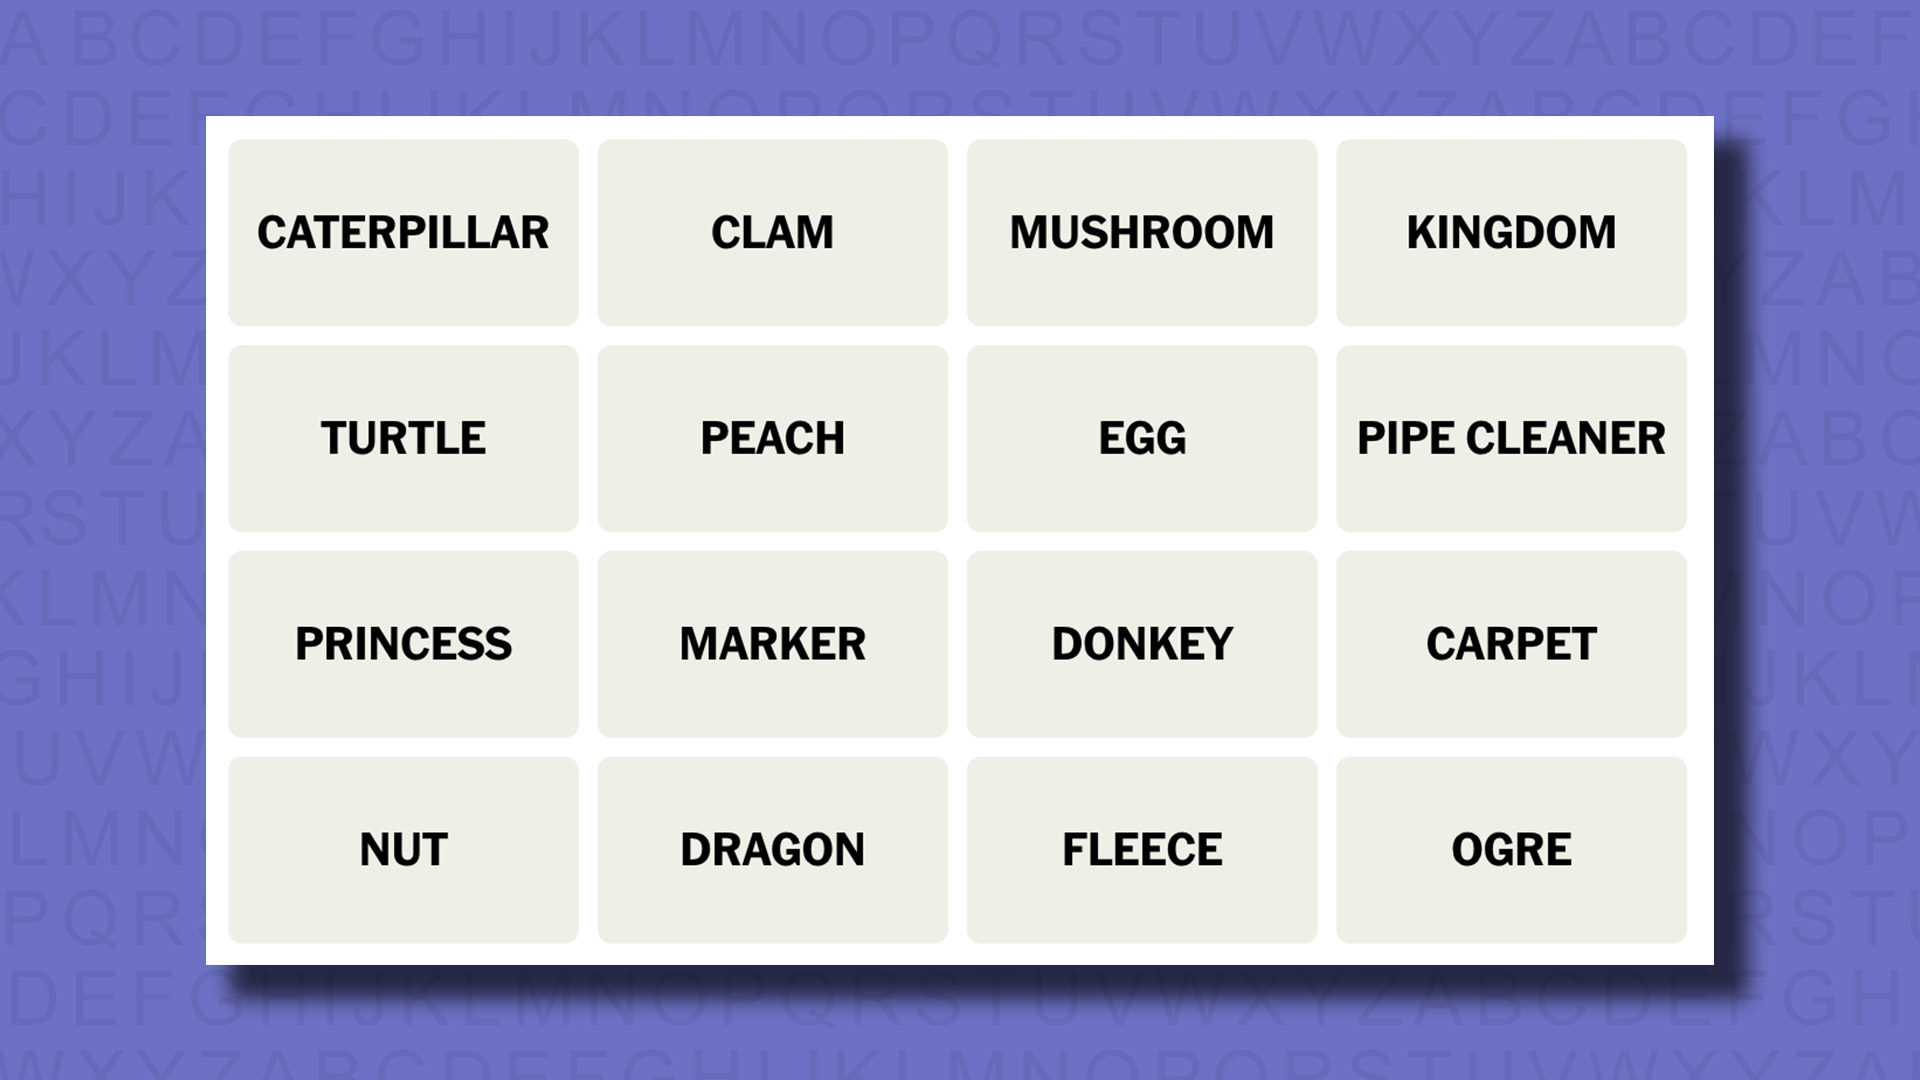The width and height of the screenshot is (1920, 1080).
Task: Click the DONKEY tile
Action: pos(1141,644)
